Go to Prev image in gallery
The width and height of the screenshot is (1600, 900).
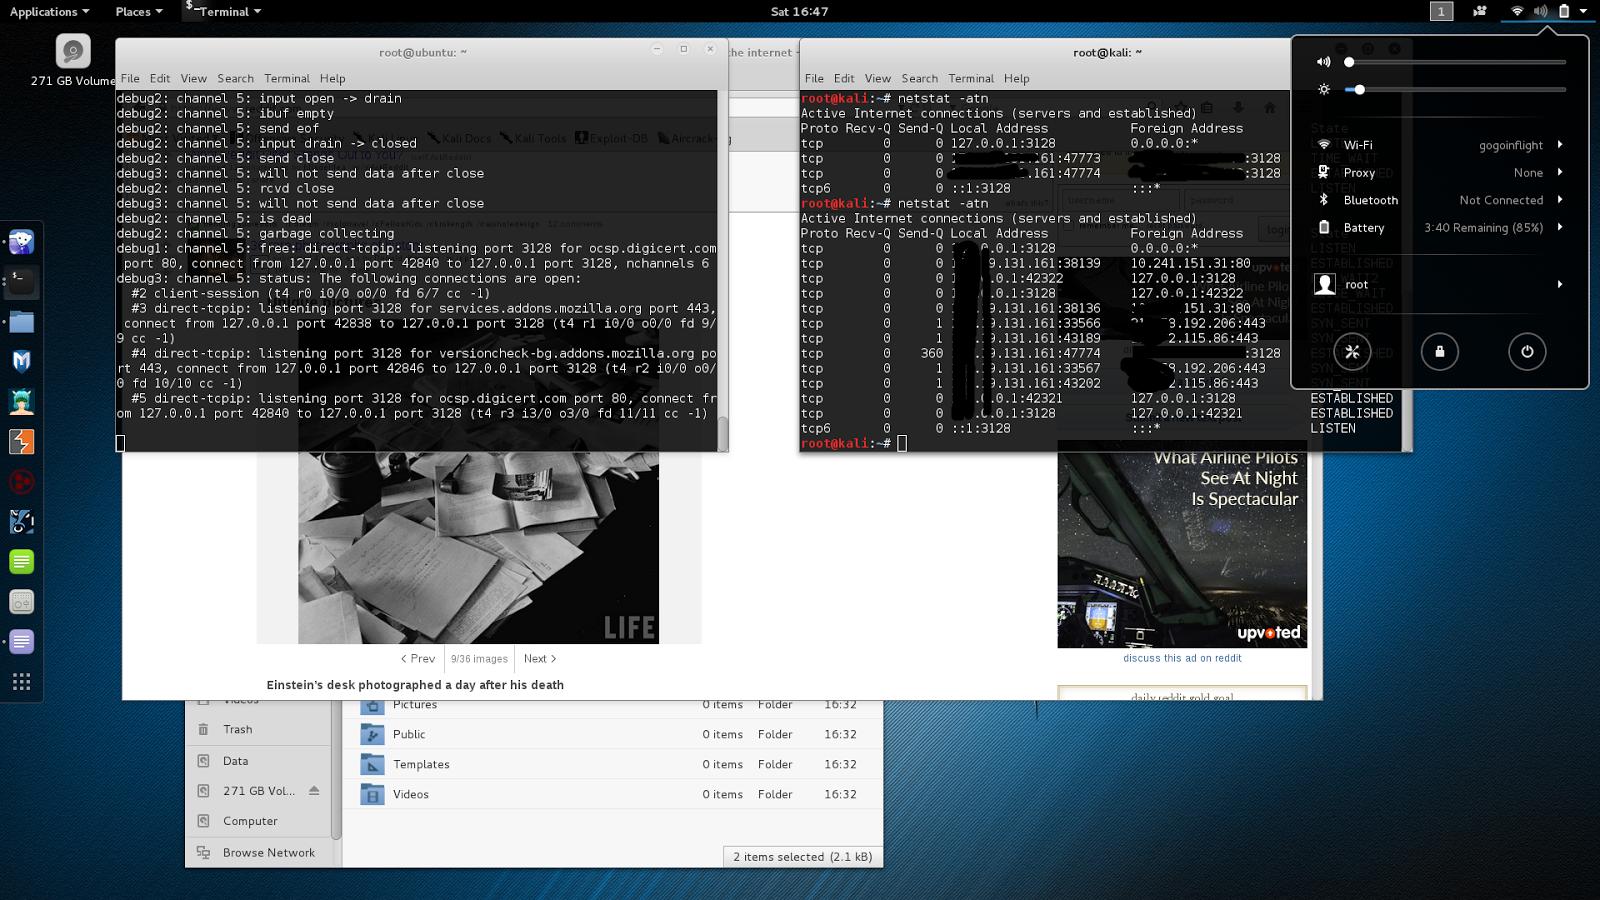point(418,658)
